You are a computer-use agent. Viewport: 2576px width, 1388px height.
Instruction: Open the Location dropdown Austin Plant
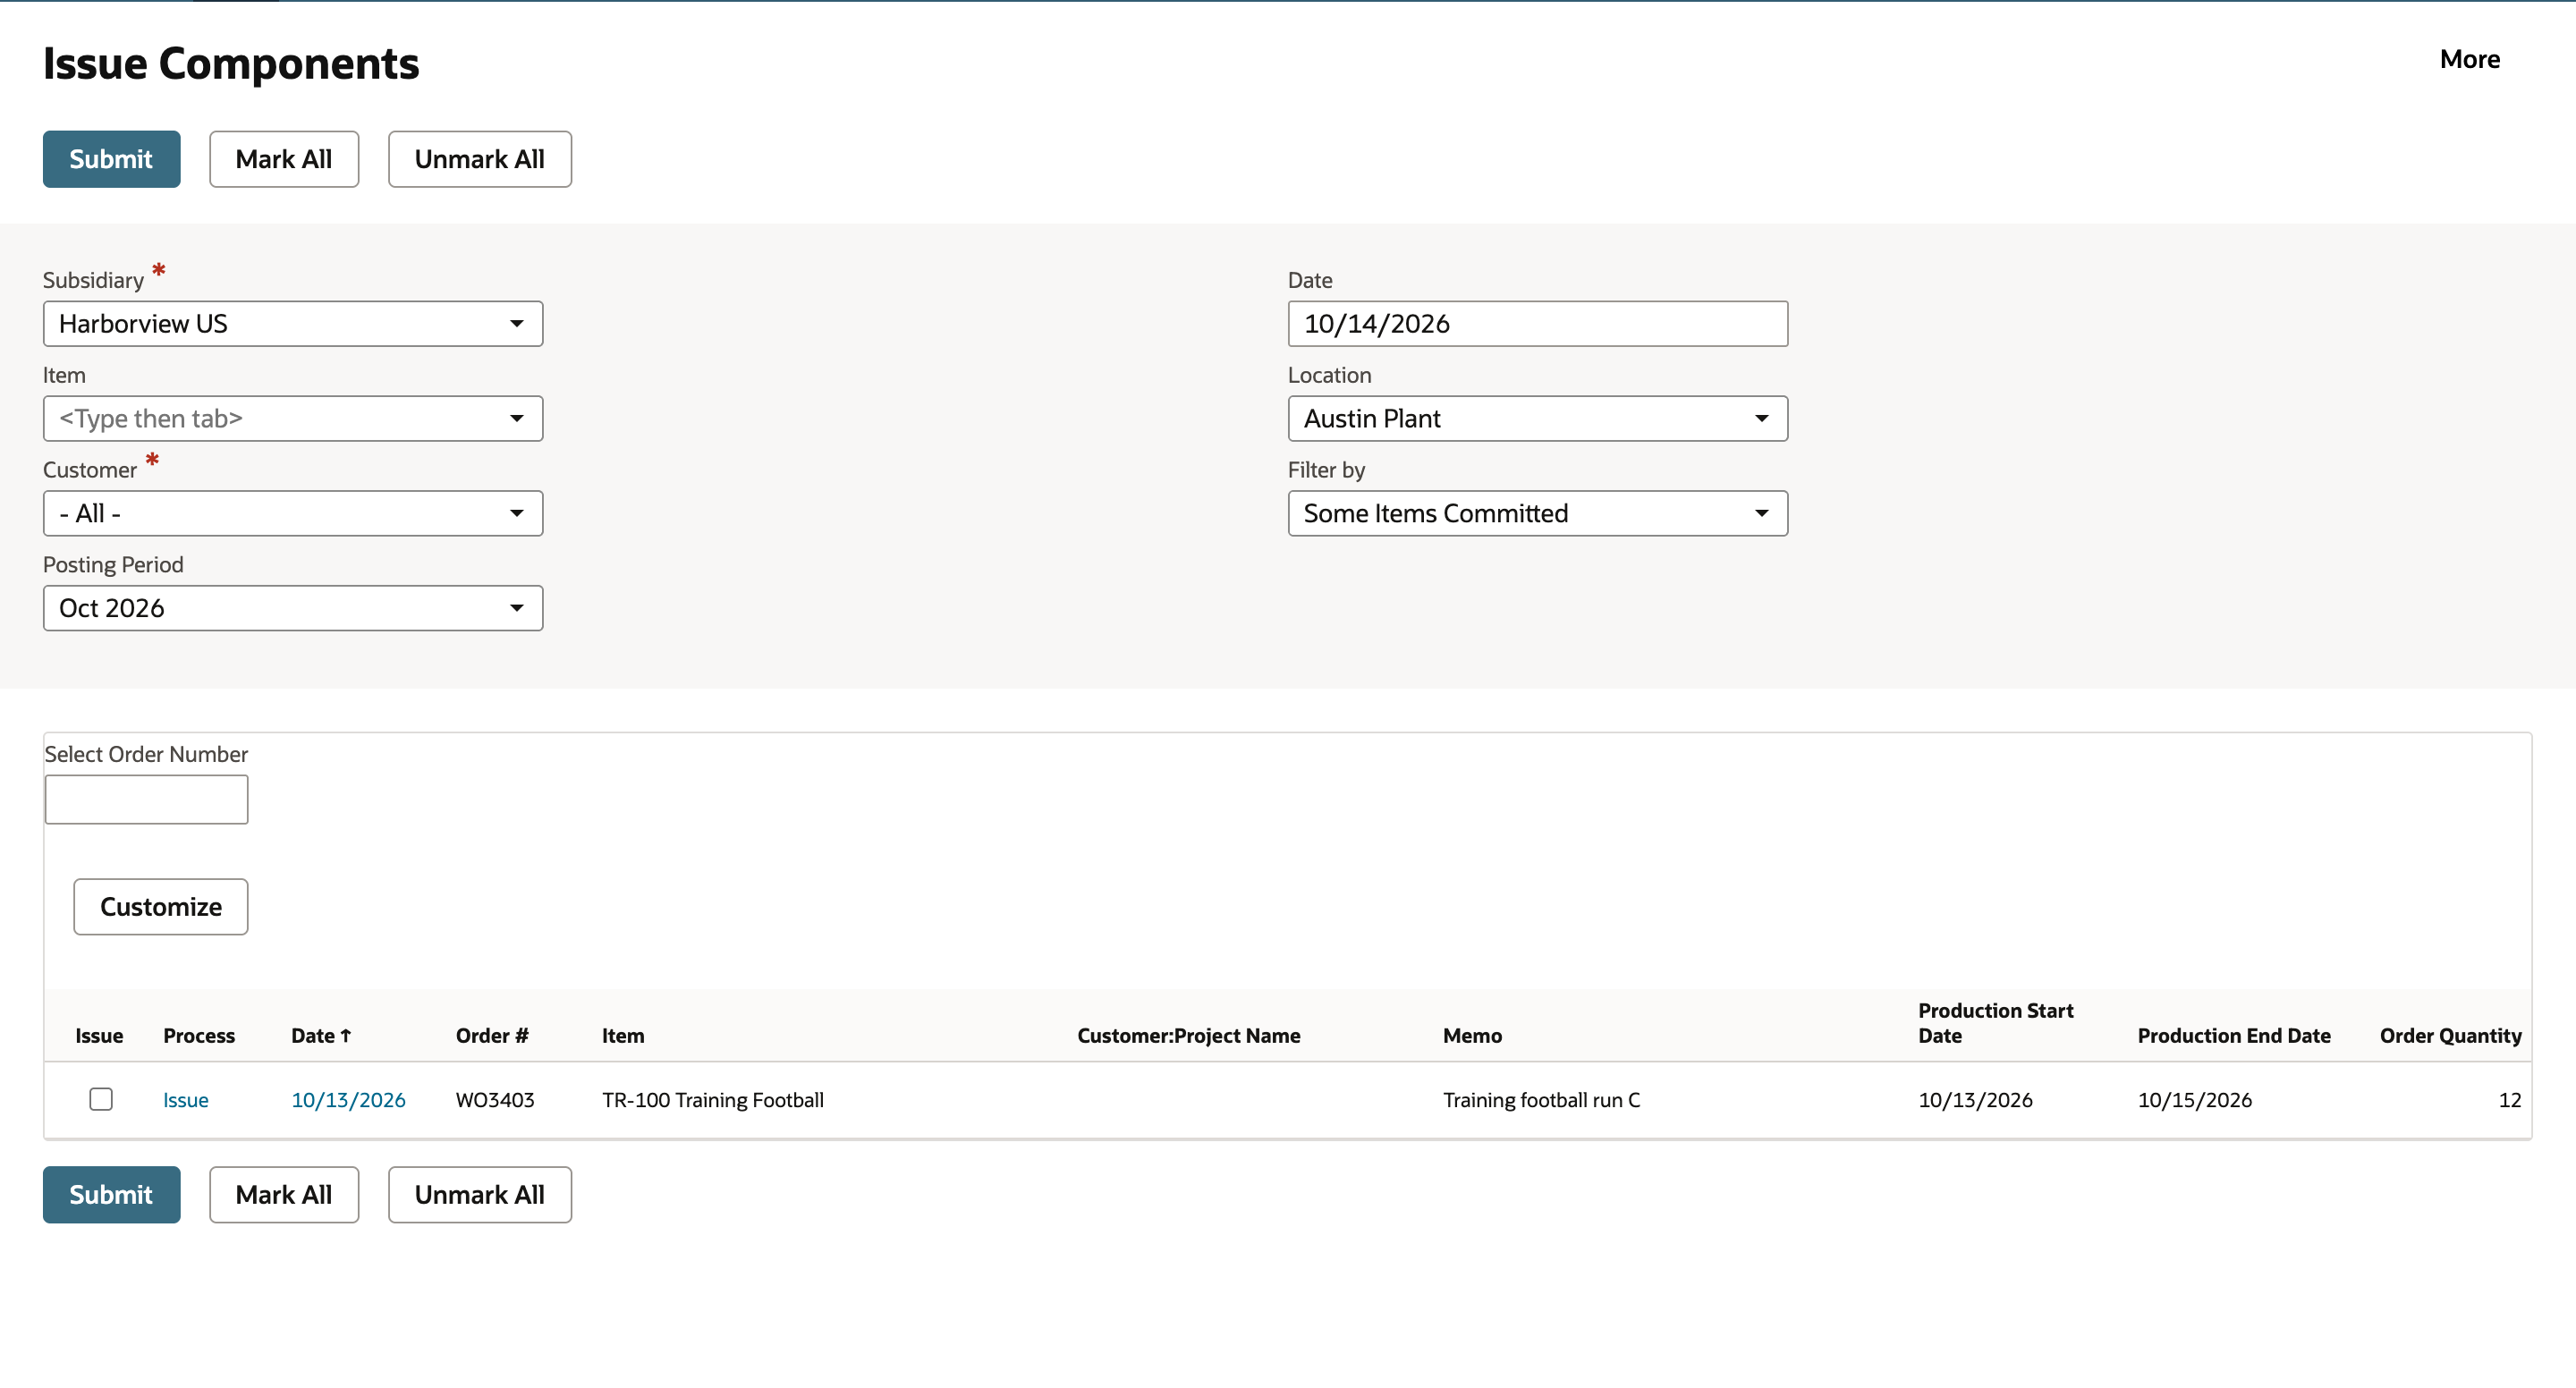1537,418
